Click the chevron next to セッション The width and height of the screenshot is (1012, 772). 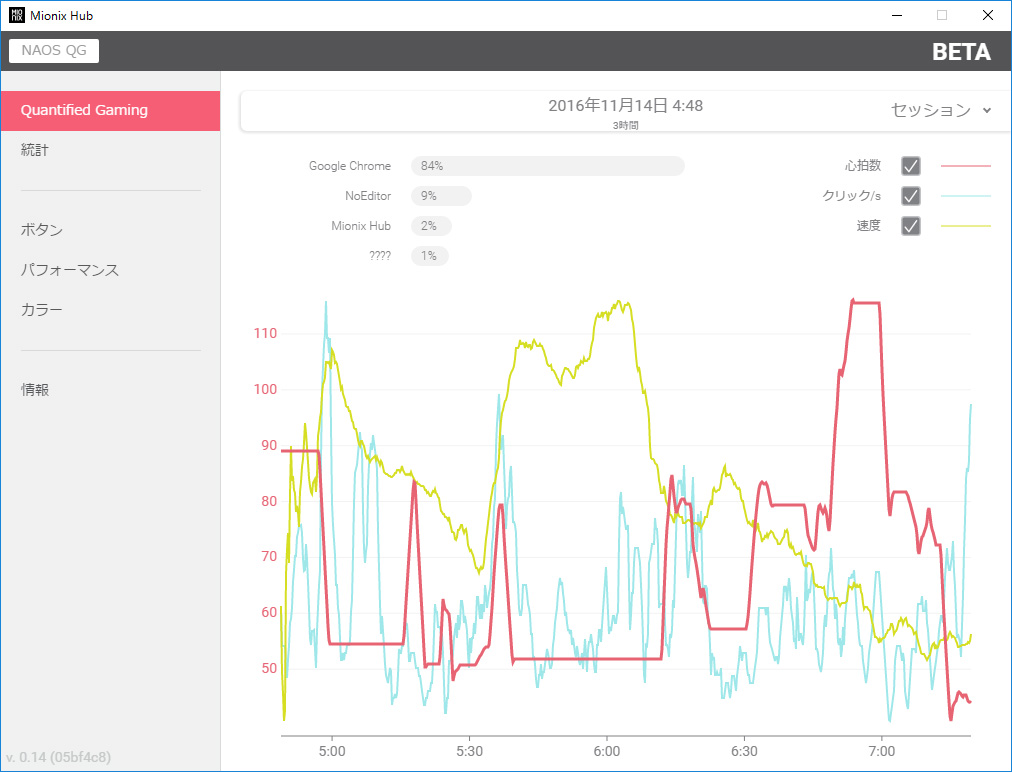click(987, 110)
